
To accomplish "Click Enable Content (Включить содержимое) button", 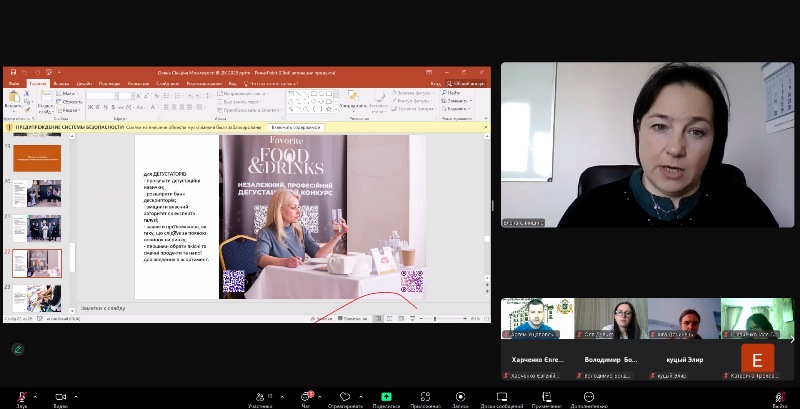I will tap(295, 127).
